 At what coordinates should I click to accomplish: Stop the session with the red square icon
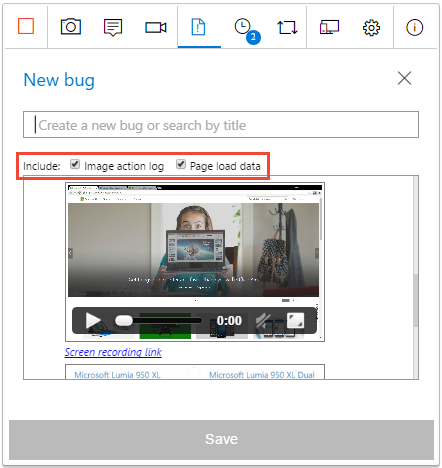pos(26,26)
